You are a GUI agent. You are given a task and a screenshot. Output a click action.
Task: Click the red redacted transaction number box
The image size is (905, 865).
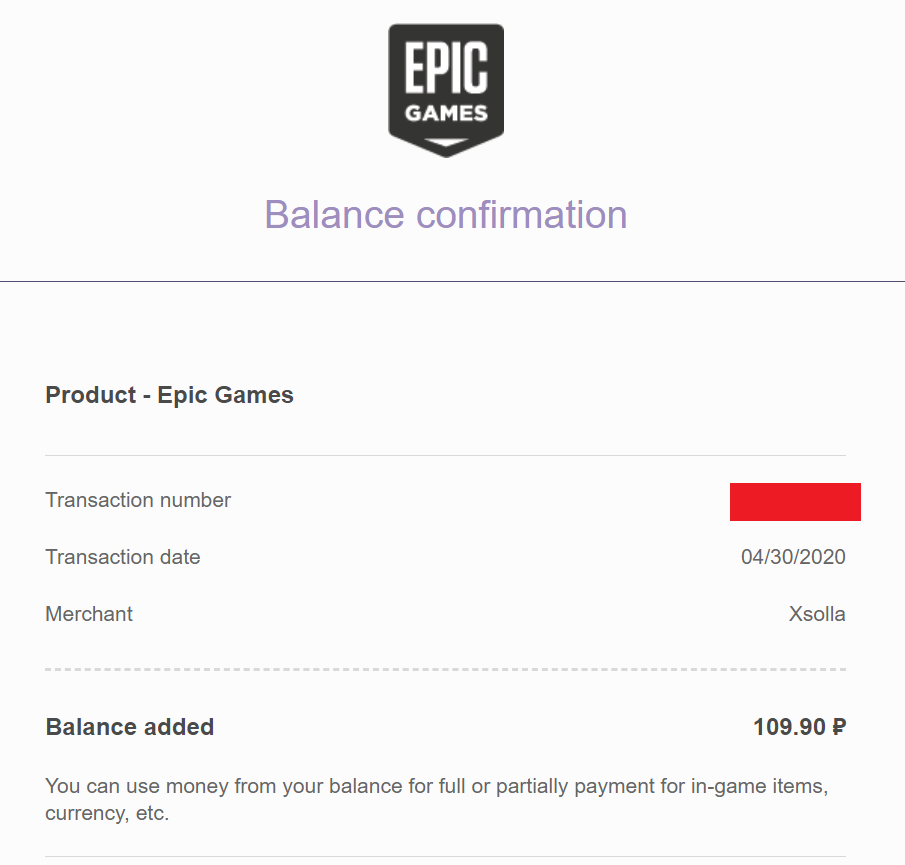coord(795,501)
